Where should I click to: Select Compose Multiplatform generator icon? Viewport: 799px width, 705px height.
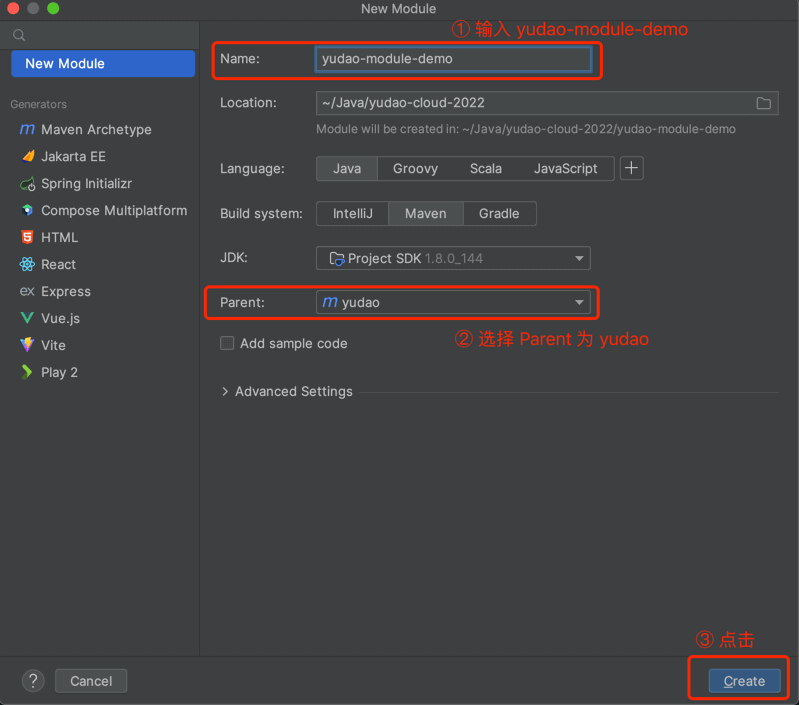pyautogui.click(x=26, y=211)
